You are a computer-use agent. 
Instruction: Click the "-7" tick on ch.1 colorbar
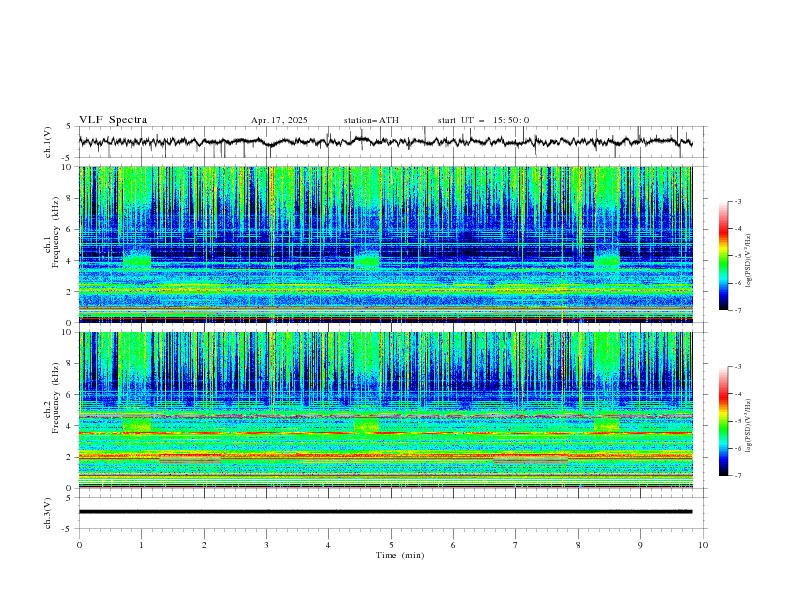[x=737, y=310]
